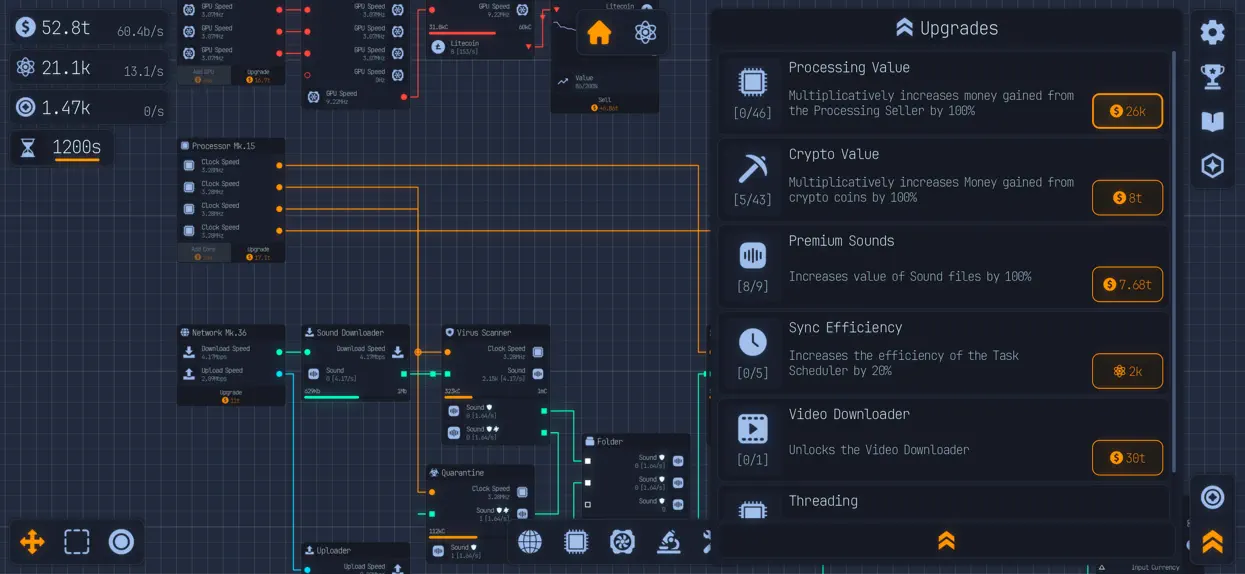Click the orange home icon
The height and width of the screenshot is (574, 1245).
click(x=599, y=33)
